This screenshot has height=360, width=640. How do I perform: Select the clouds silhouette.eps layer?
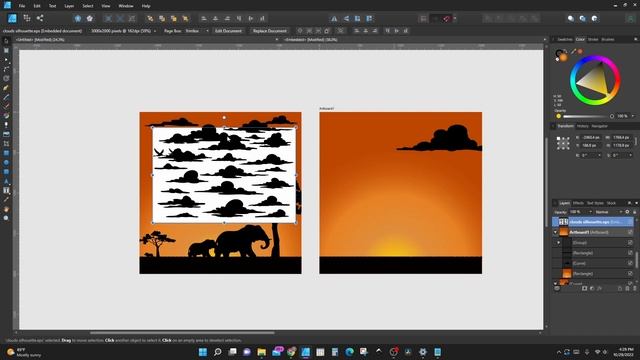tap(593, 222)
